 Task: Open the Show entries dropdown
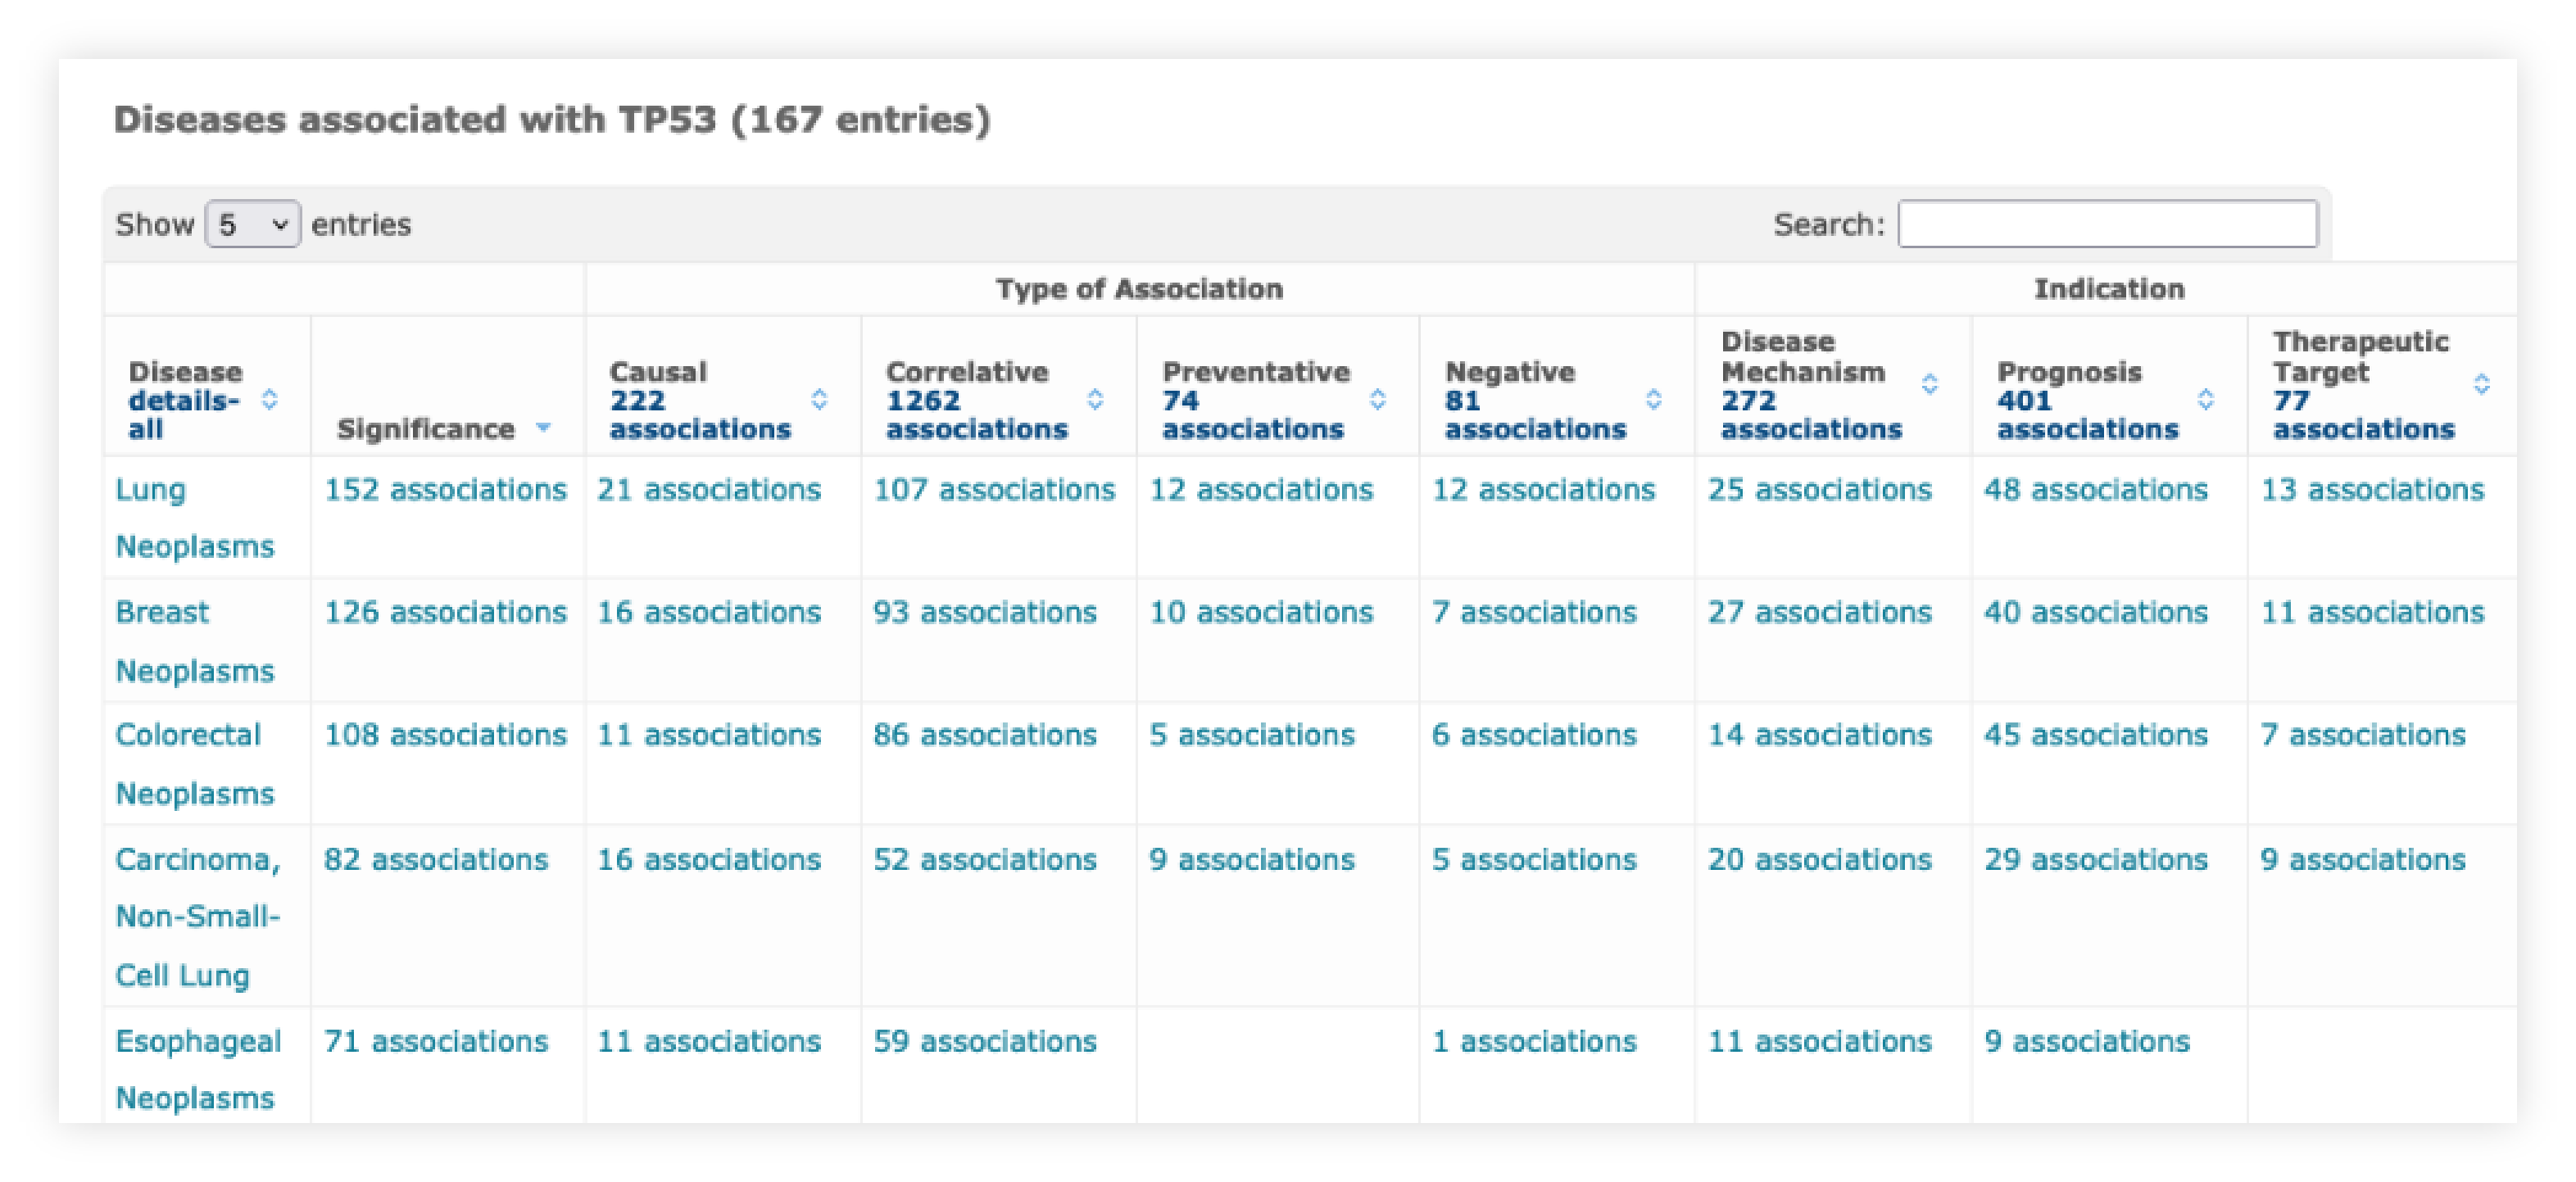tap(252, 224)
